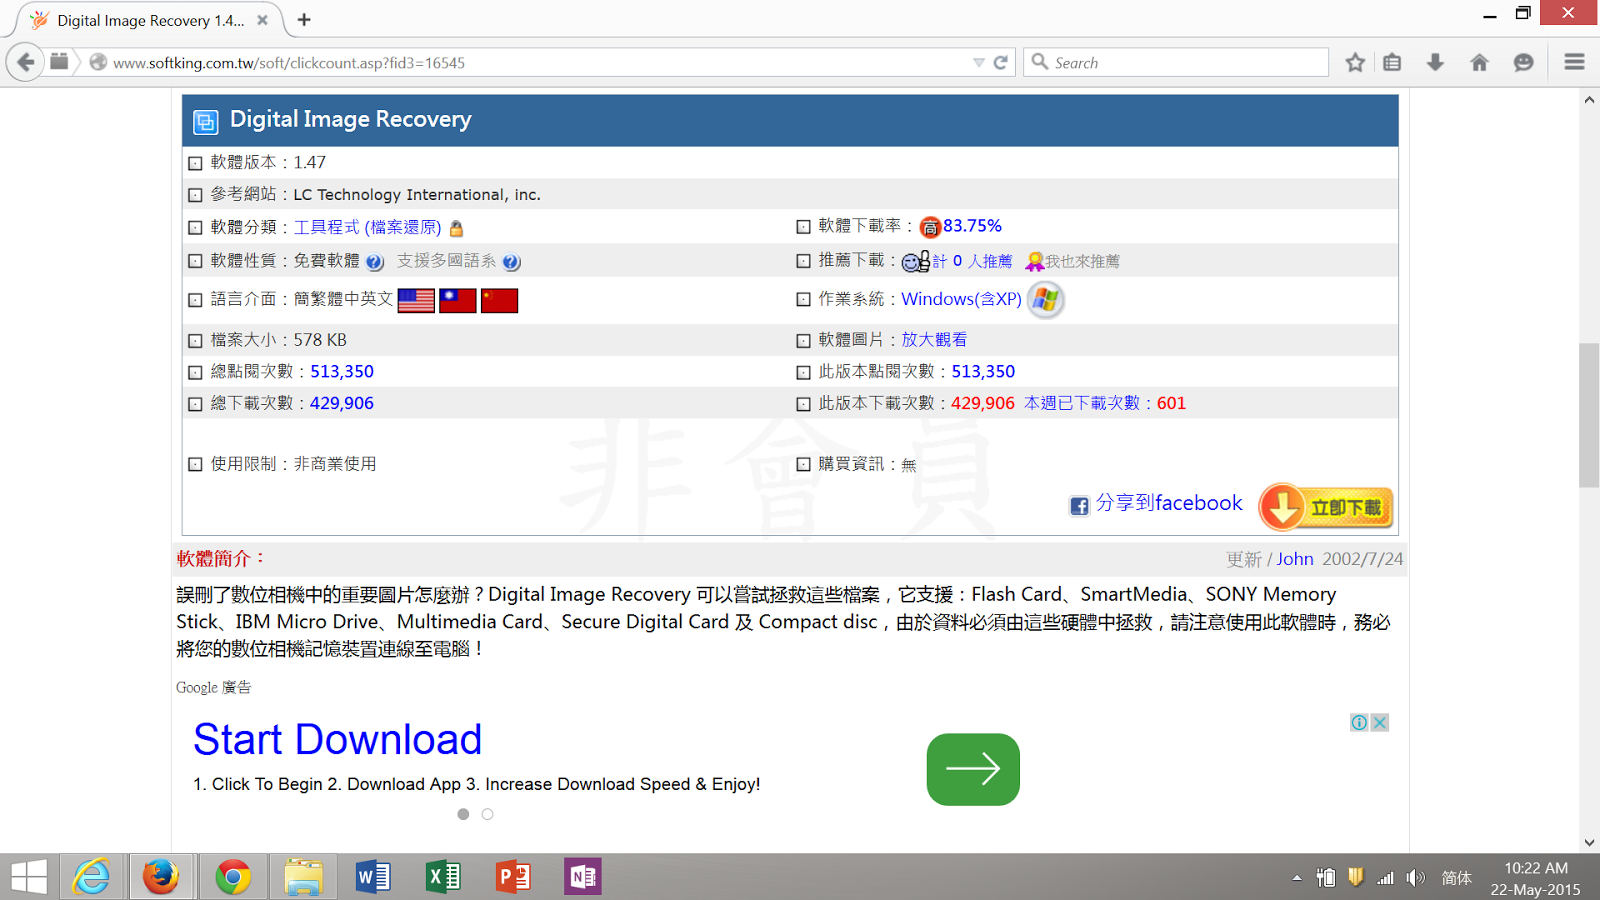Close the ad with the X icon
Viewport: 1600px width, 900px height.
pos(1379,722)
